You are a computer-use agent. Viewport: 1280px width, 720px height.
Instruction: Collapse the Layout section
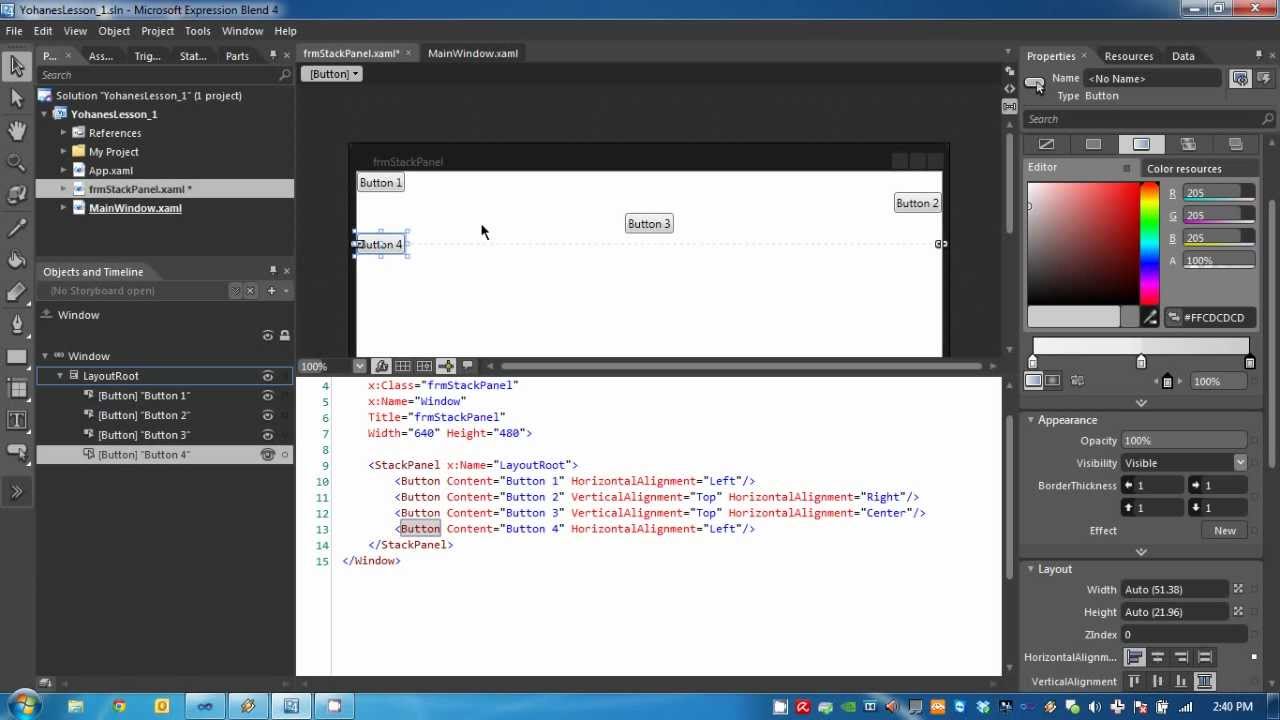click(1031, 569)
